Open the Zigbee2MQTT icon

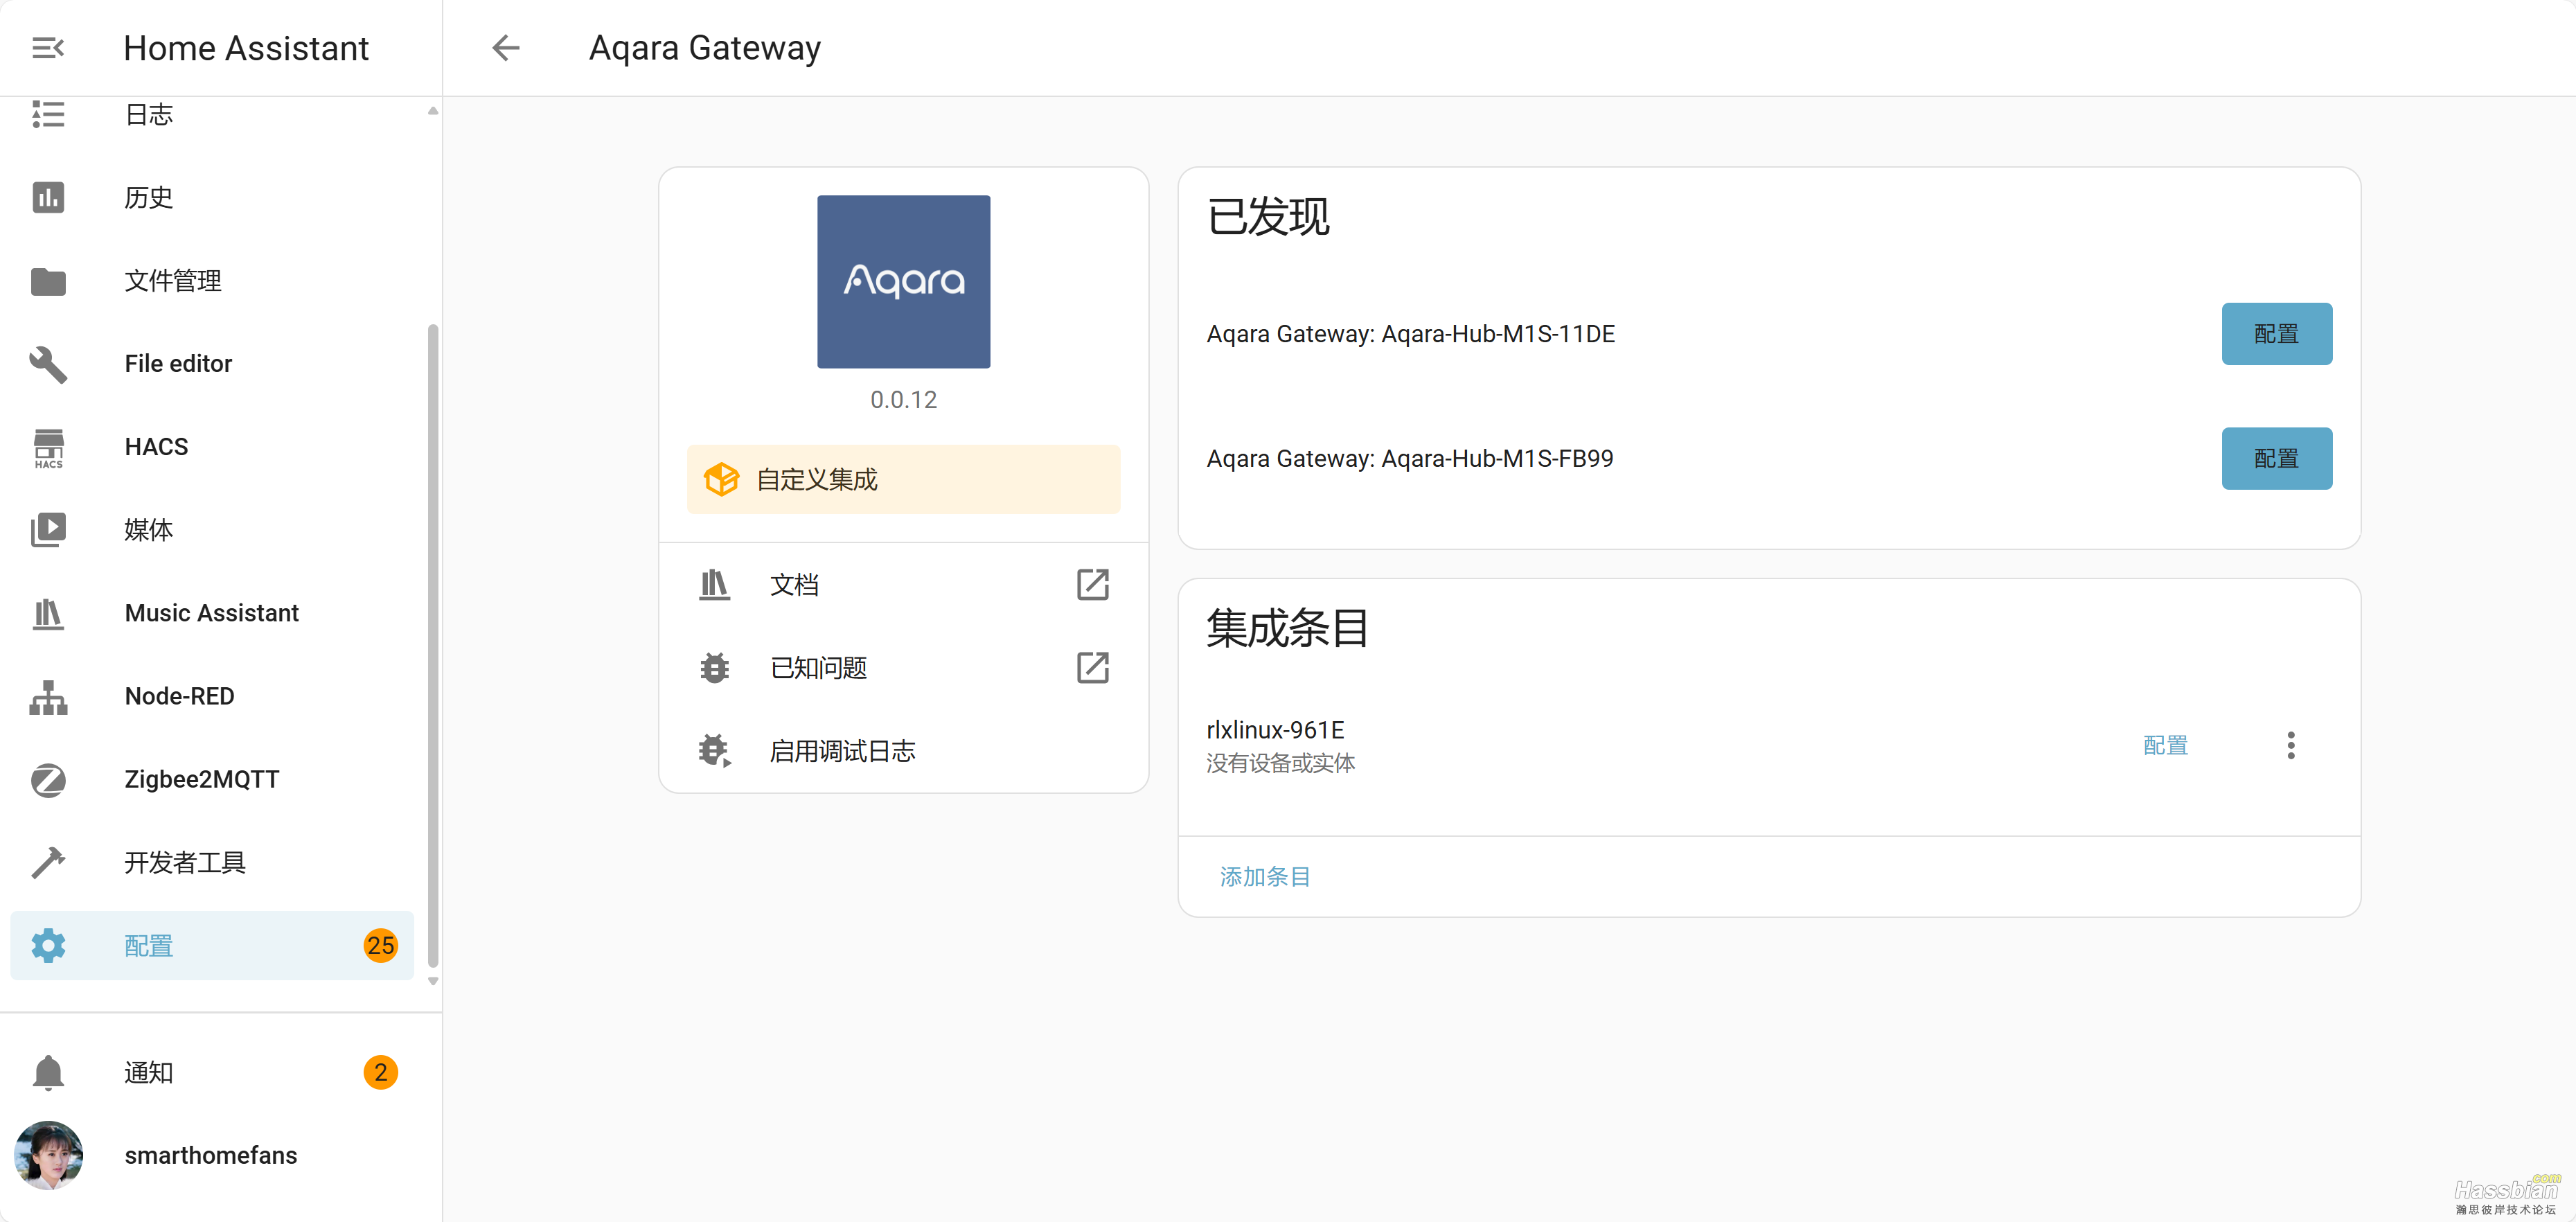pyautogui.click(x=48, y=780)
